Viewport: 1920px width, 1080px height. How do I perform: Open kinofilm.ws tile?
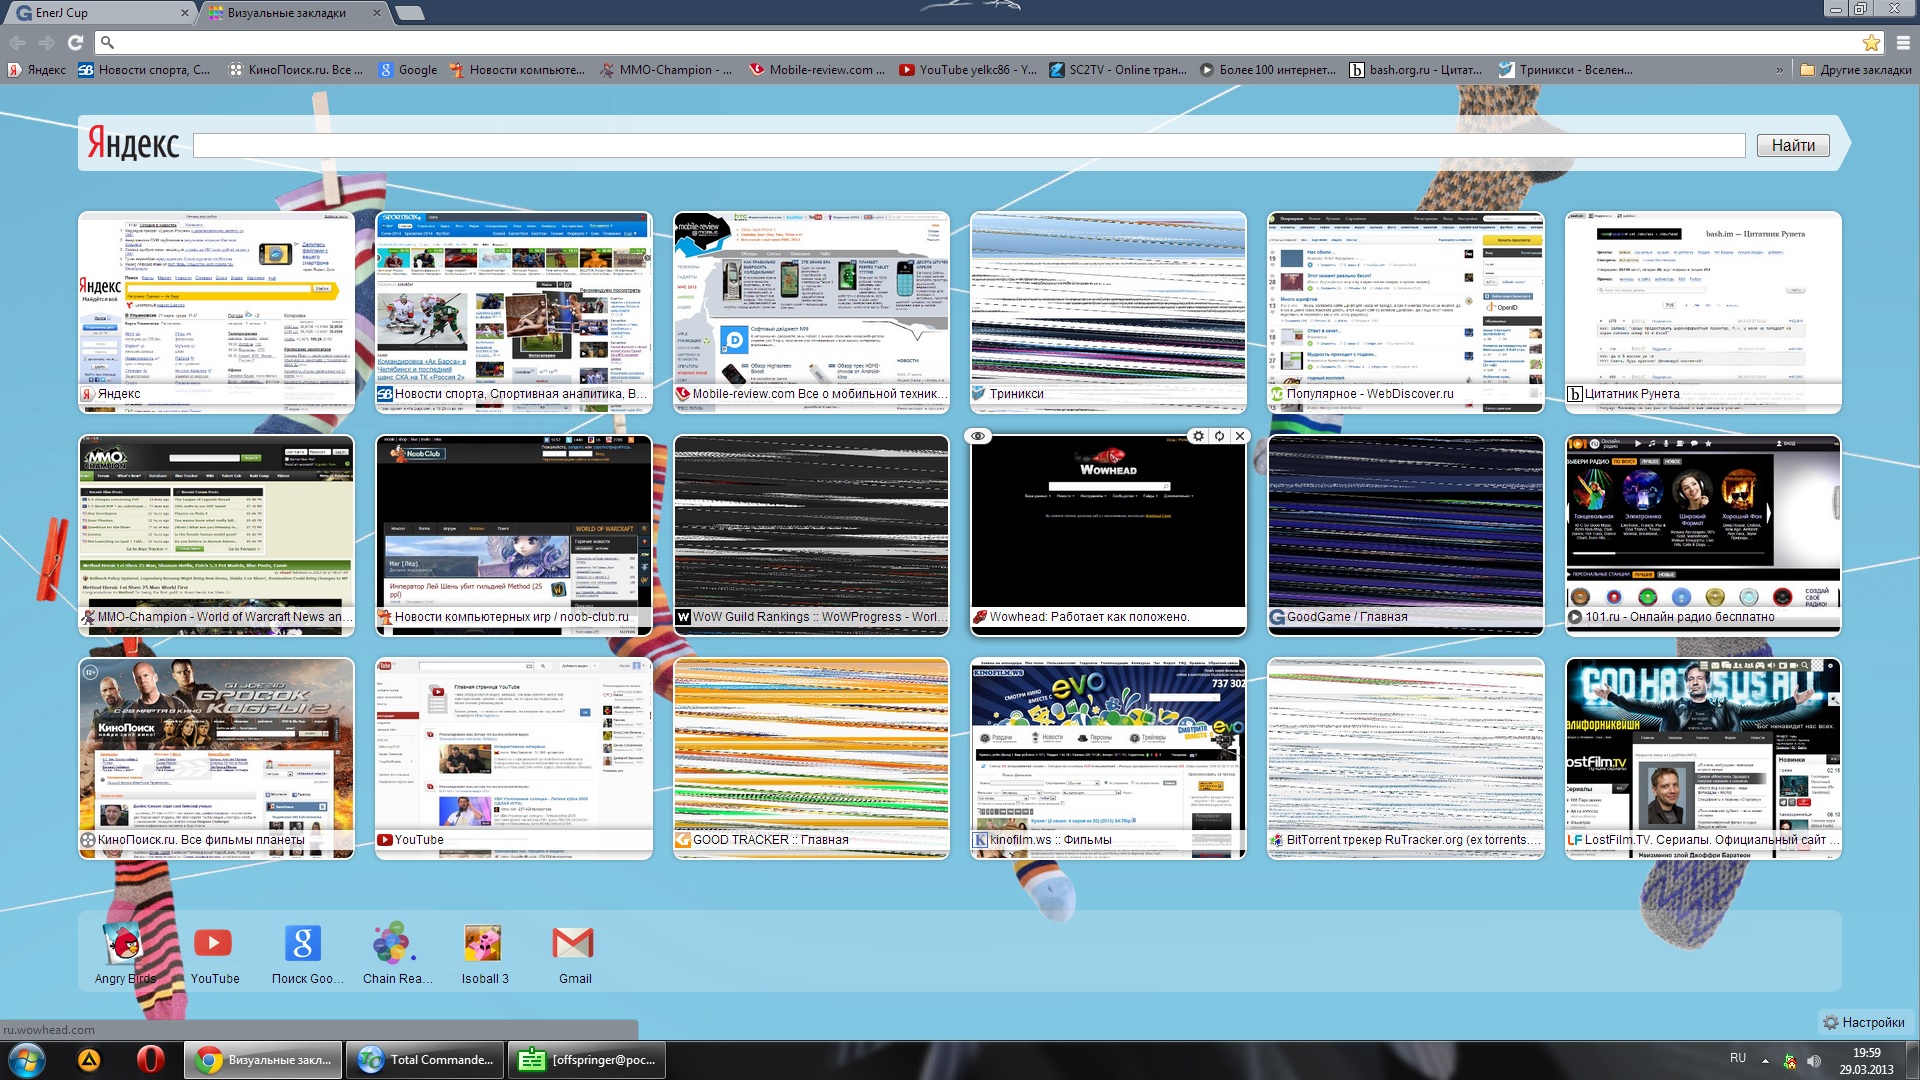coord(1108,758)
